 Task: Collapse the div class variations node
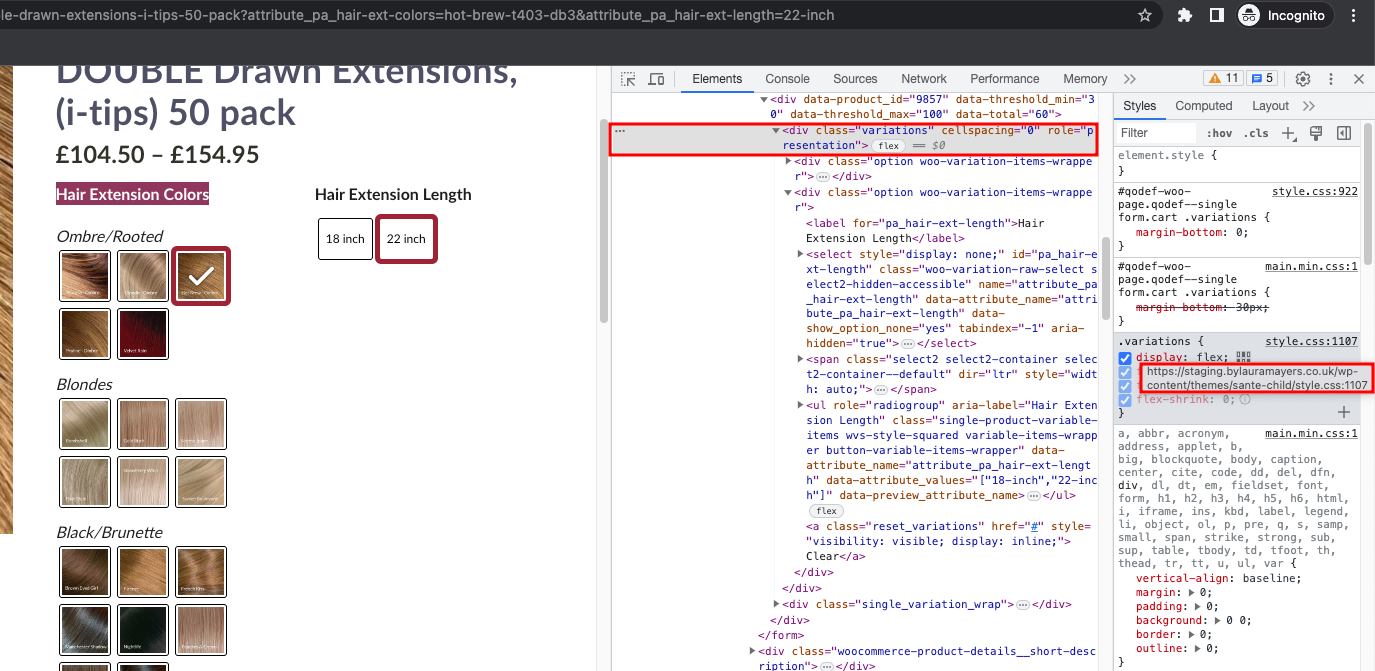pyautogui.click(x=776, y=131)
